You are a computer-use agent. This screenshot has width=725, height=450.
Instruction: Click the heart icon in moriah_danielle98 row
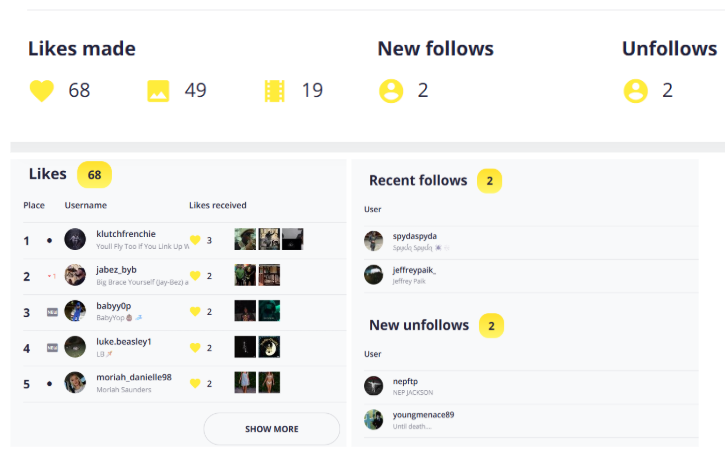coord(196,383)
